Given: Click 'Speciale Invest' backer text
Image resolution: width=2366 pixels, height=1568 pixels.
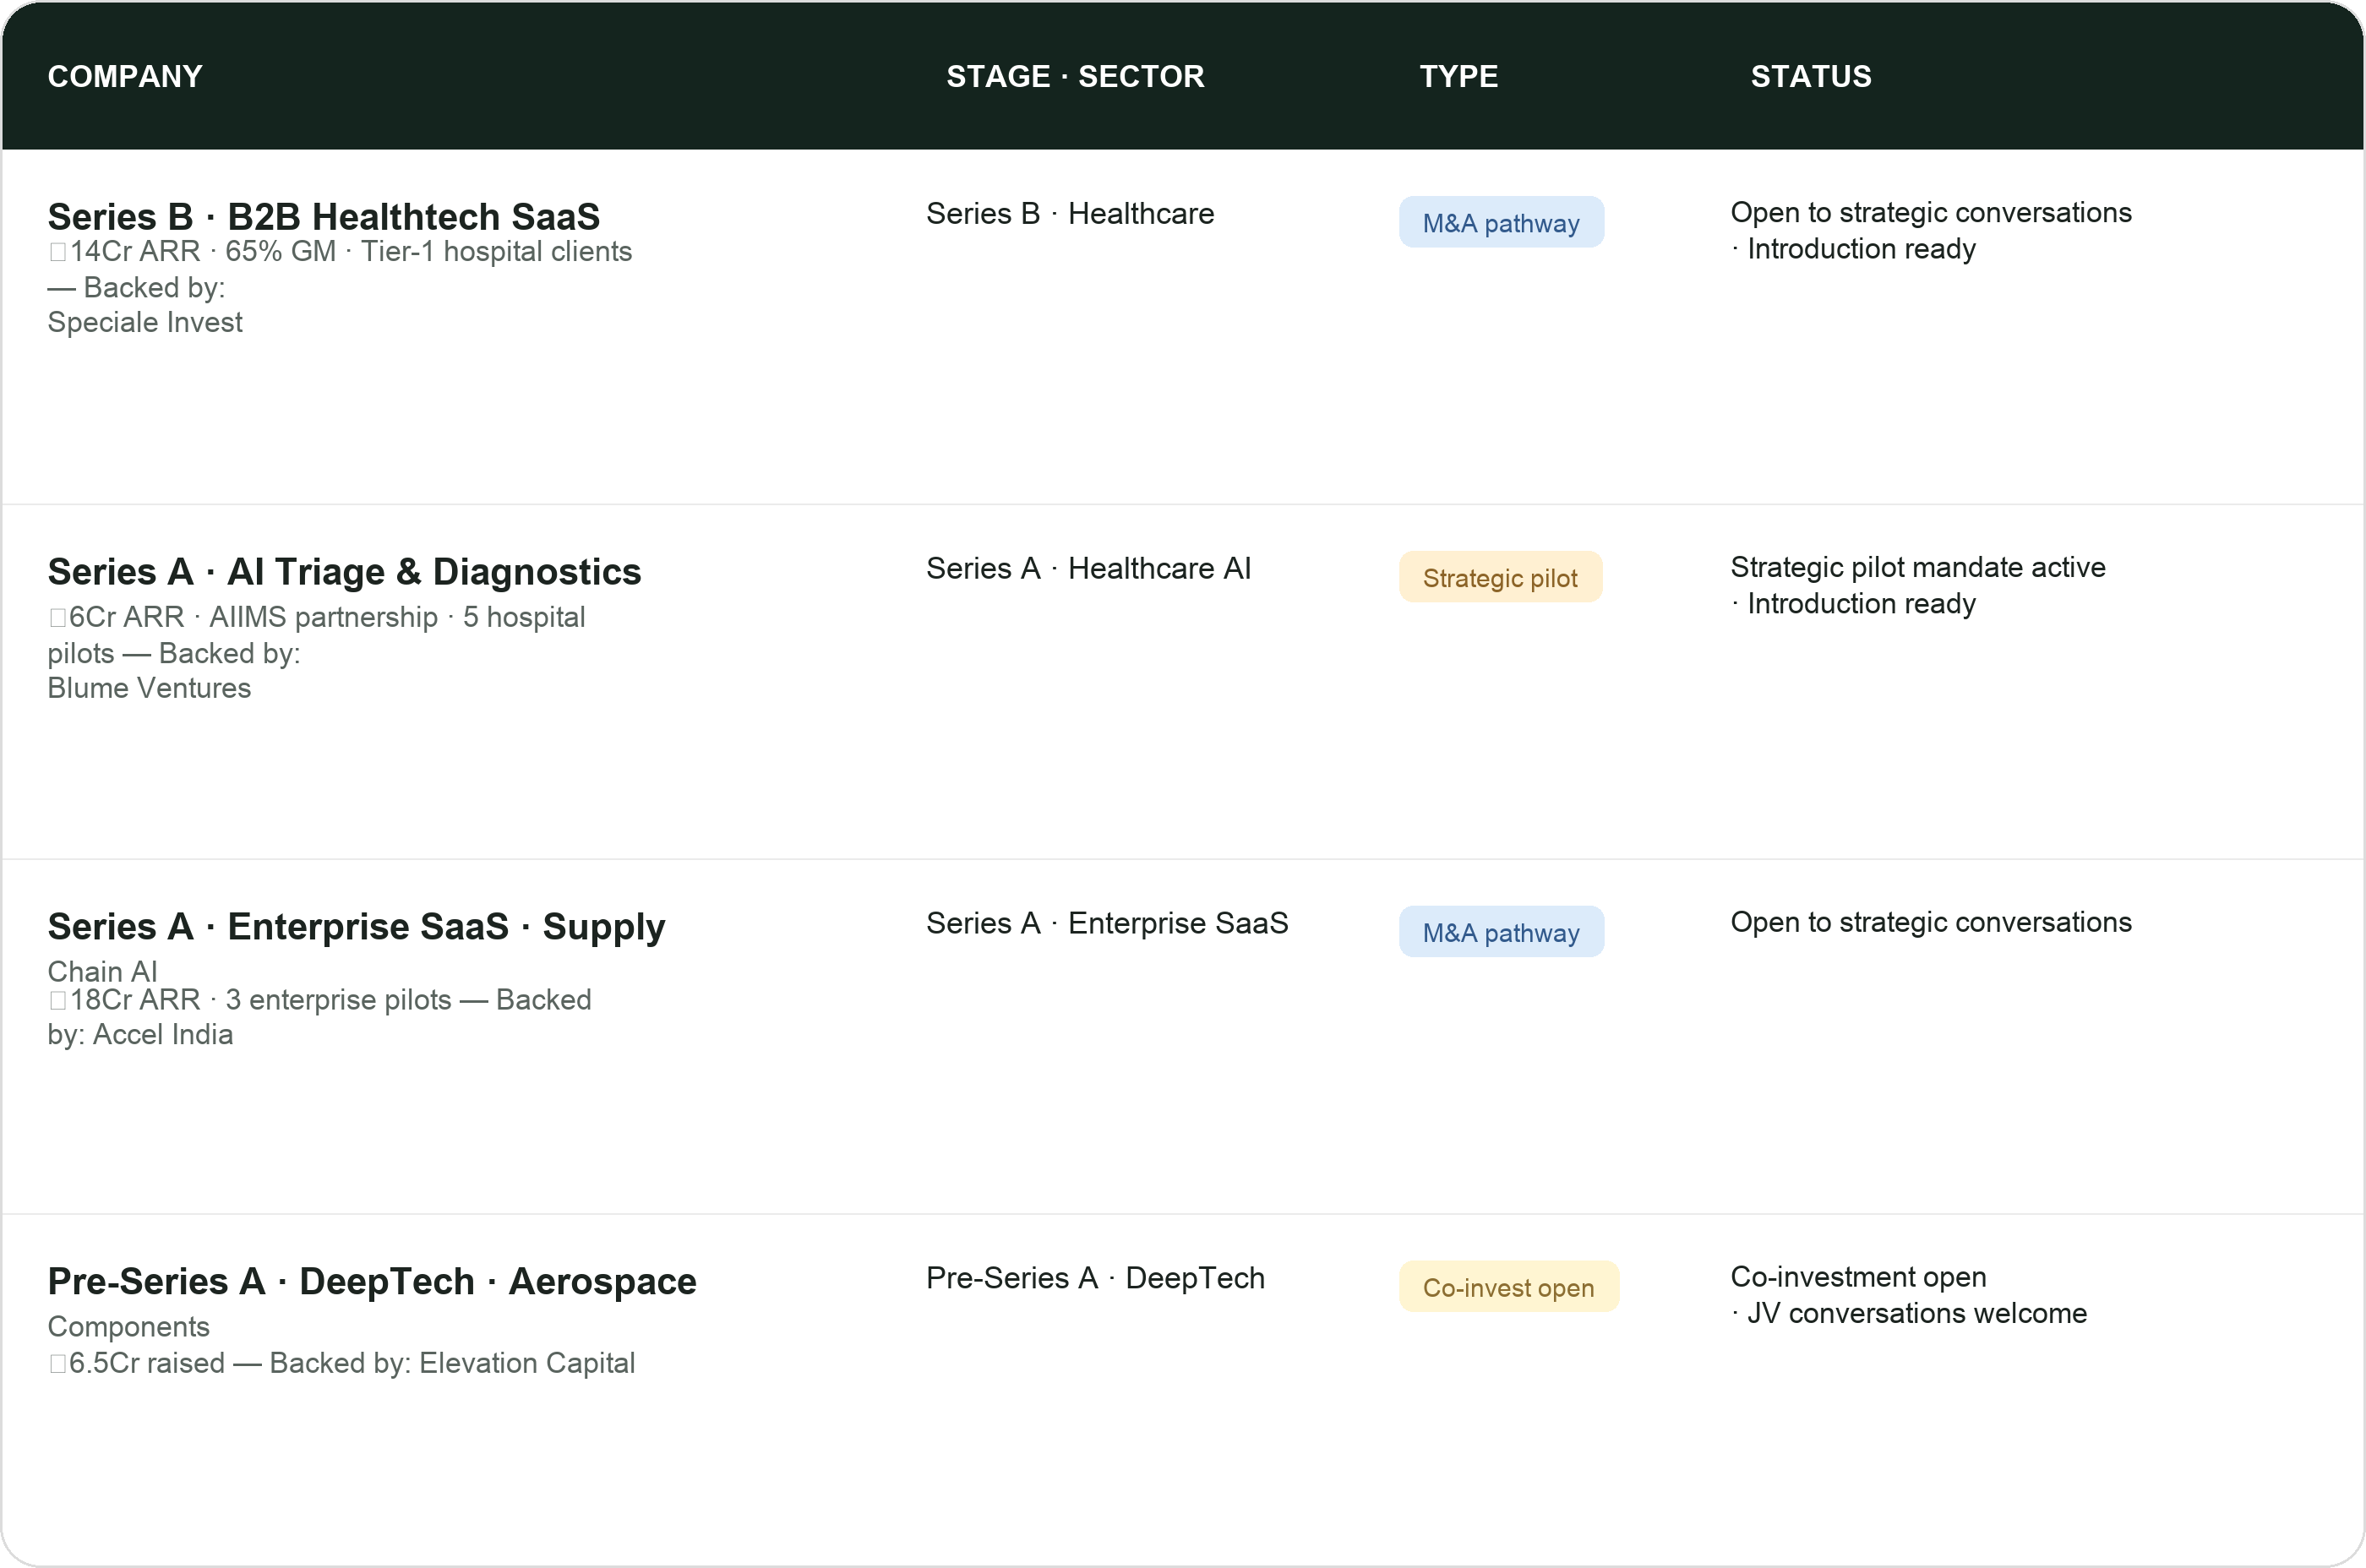Looking at the screenshot, I should 145,322.
